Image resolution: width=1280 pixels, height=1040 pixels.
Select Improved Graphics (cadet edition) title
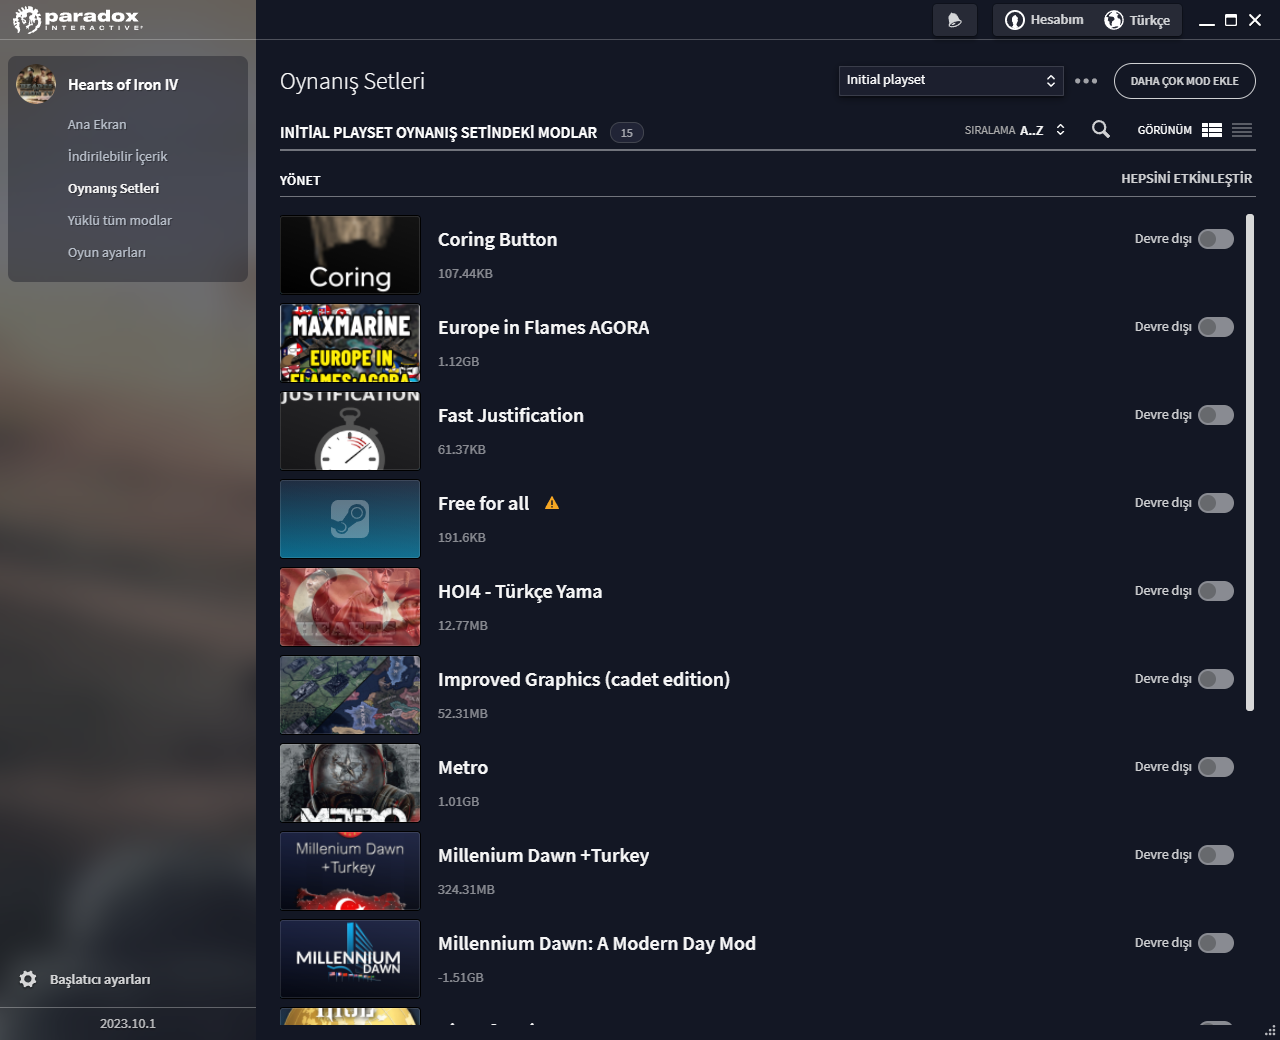click(x=584, y=679)
